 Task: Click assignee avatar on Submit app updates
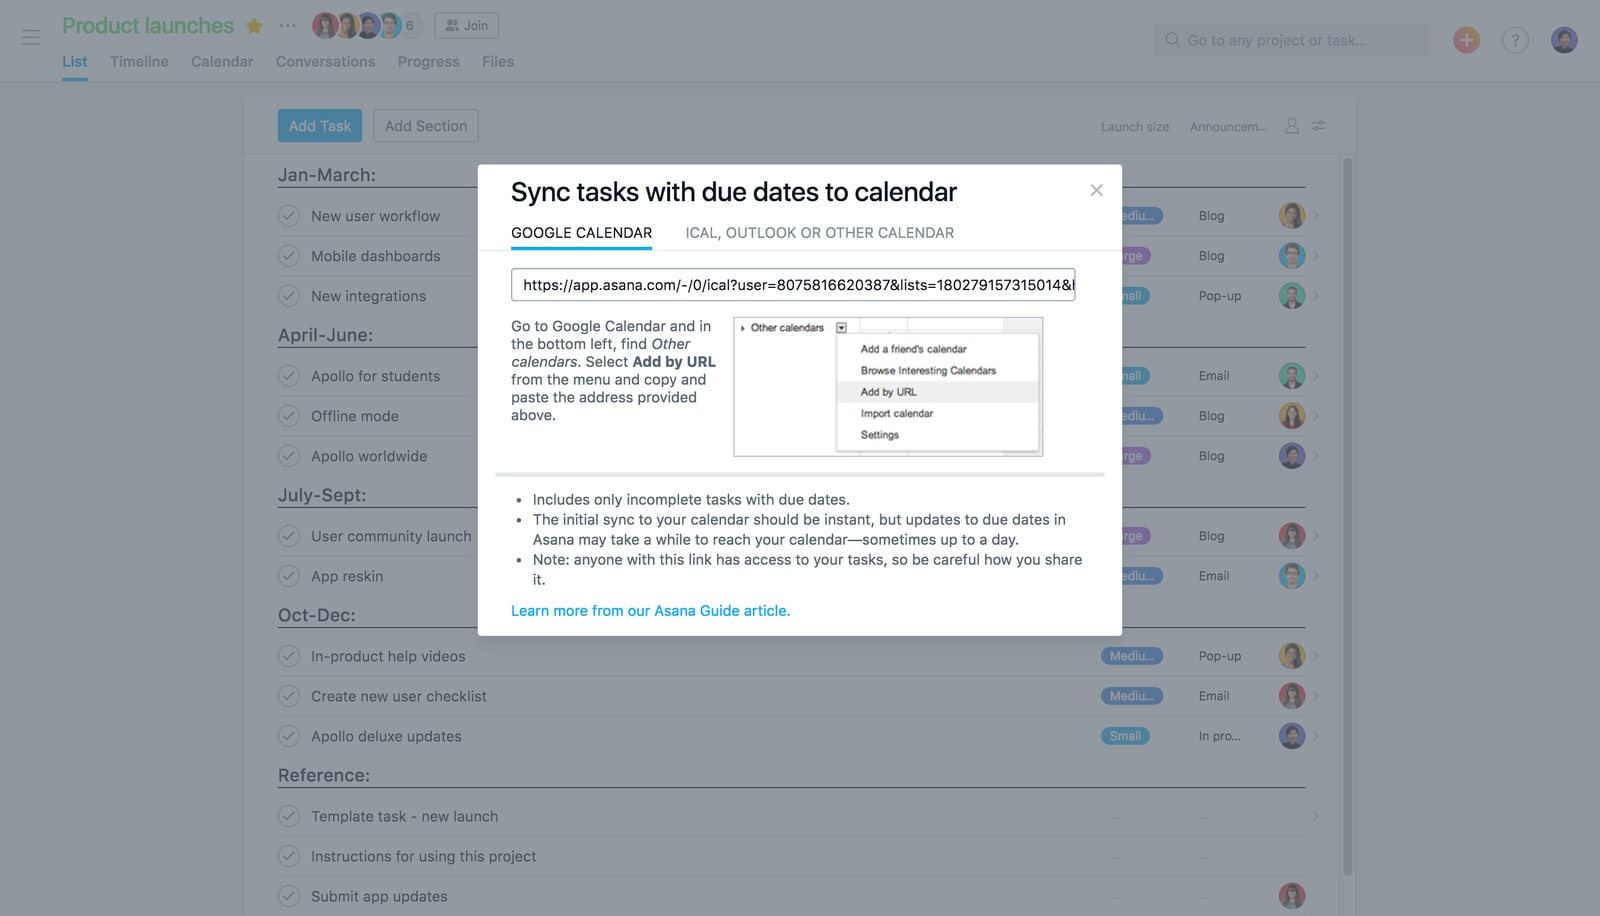(1292, 896)
